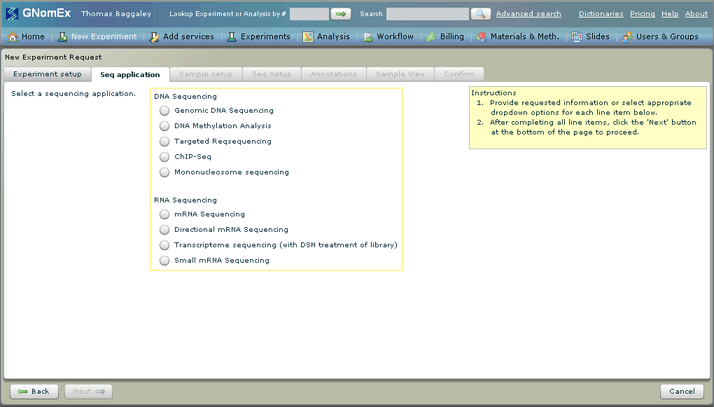The width and height of the screenshot is (714, 407).
Task: Click the Advanced search link
Action: 529,14
